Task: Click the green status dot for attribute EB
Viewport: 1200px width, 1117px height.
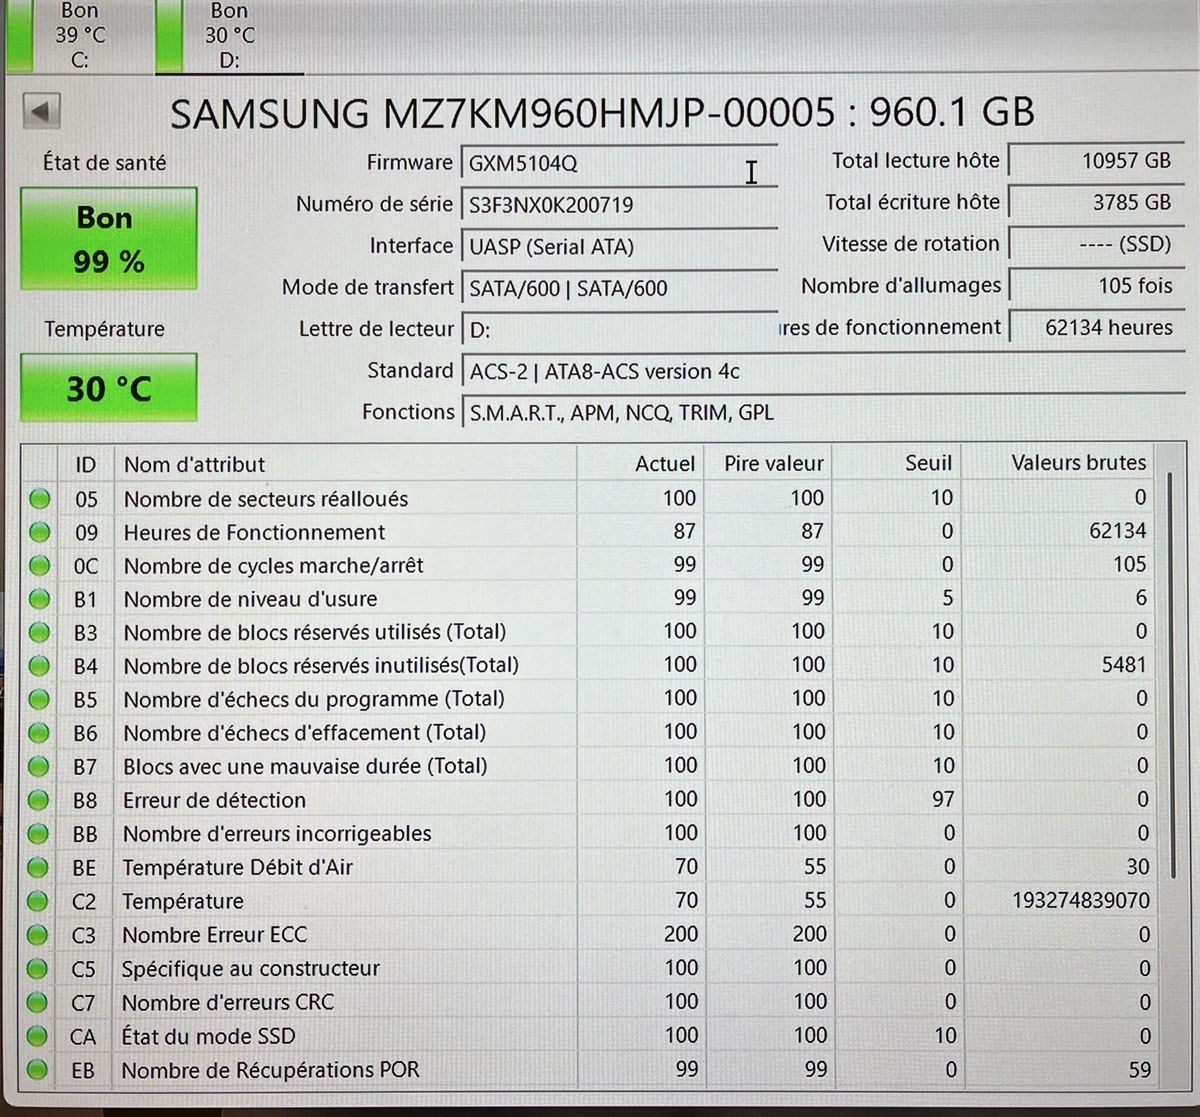Action: pos(38,1070)
